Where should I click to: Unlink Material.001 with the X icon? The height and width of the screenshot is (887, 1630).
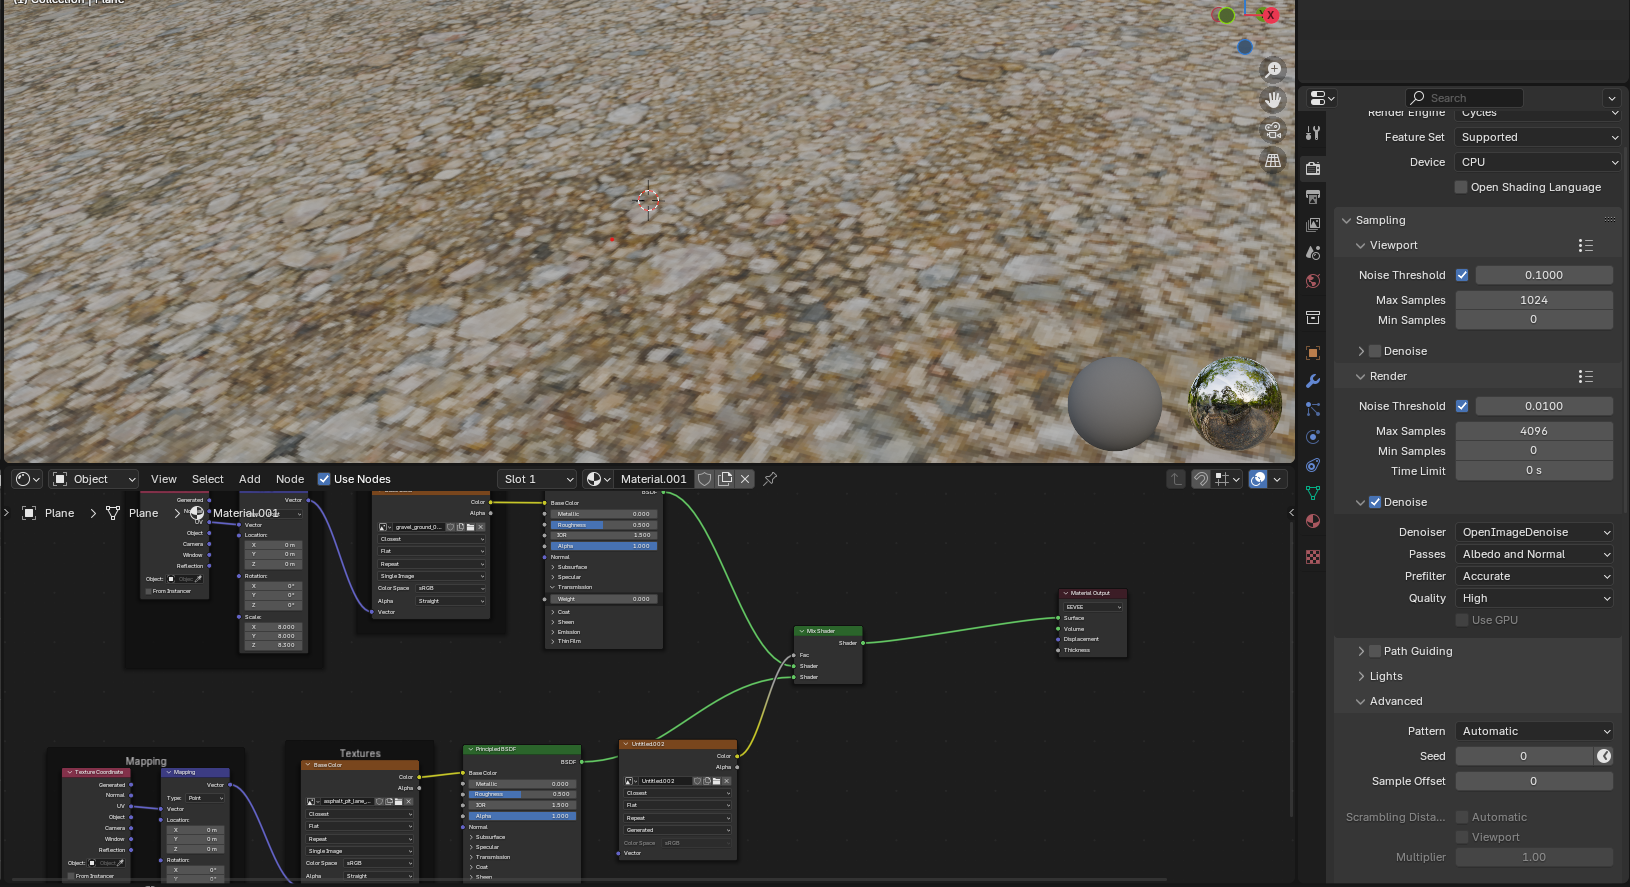point(745,479)
